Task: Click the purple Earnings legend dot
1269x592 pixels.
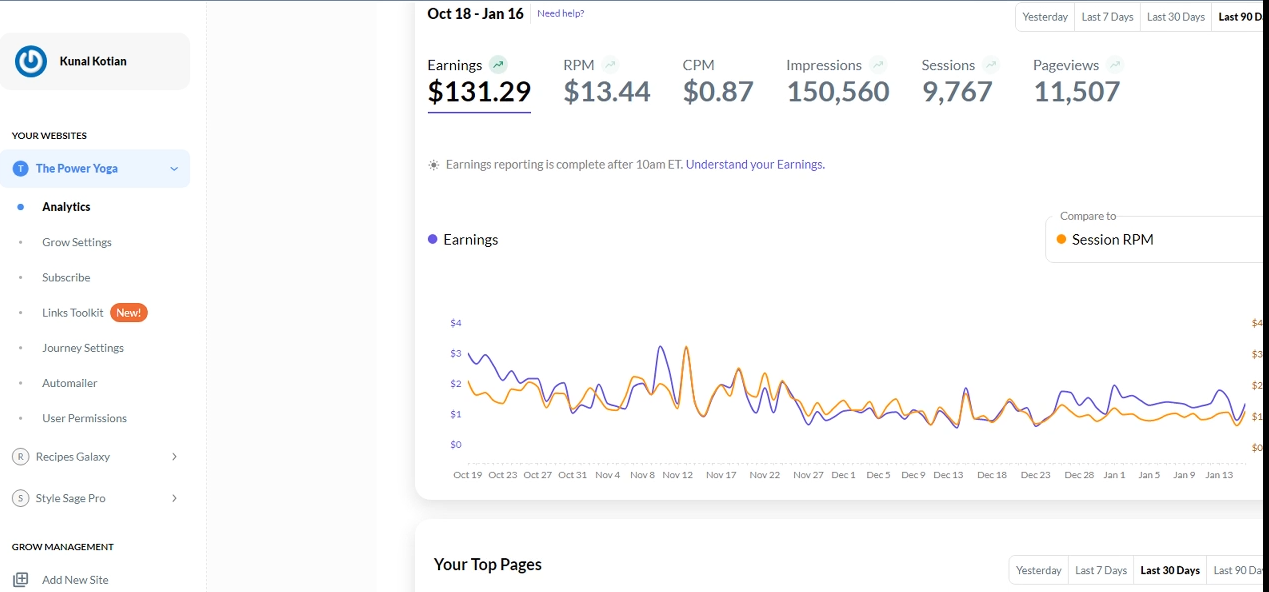Action: point(432,240)
